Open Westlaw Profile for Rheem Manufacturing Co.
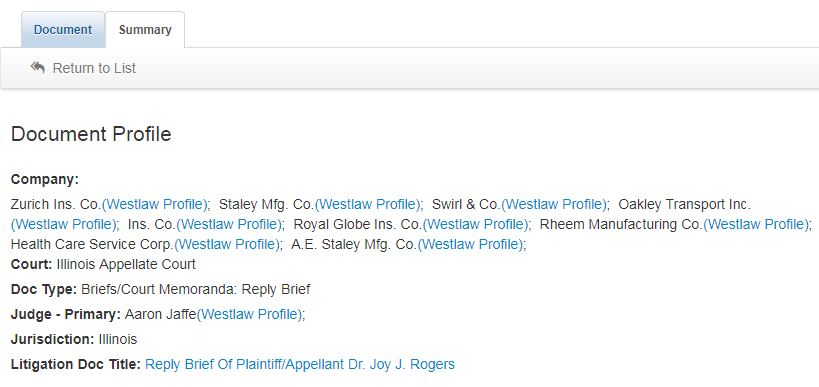This screenshot has width=819, height=387. pos(757,225)
